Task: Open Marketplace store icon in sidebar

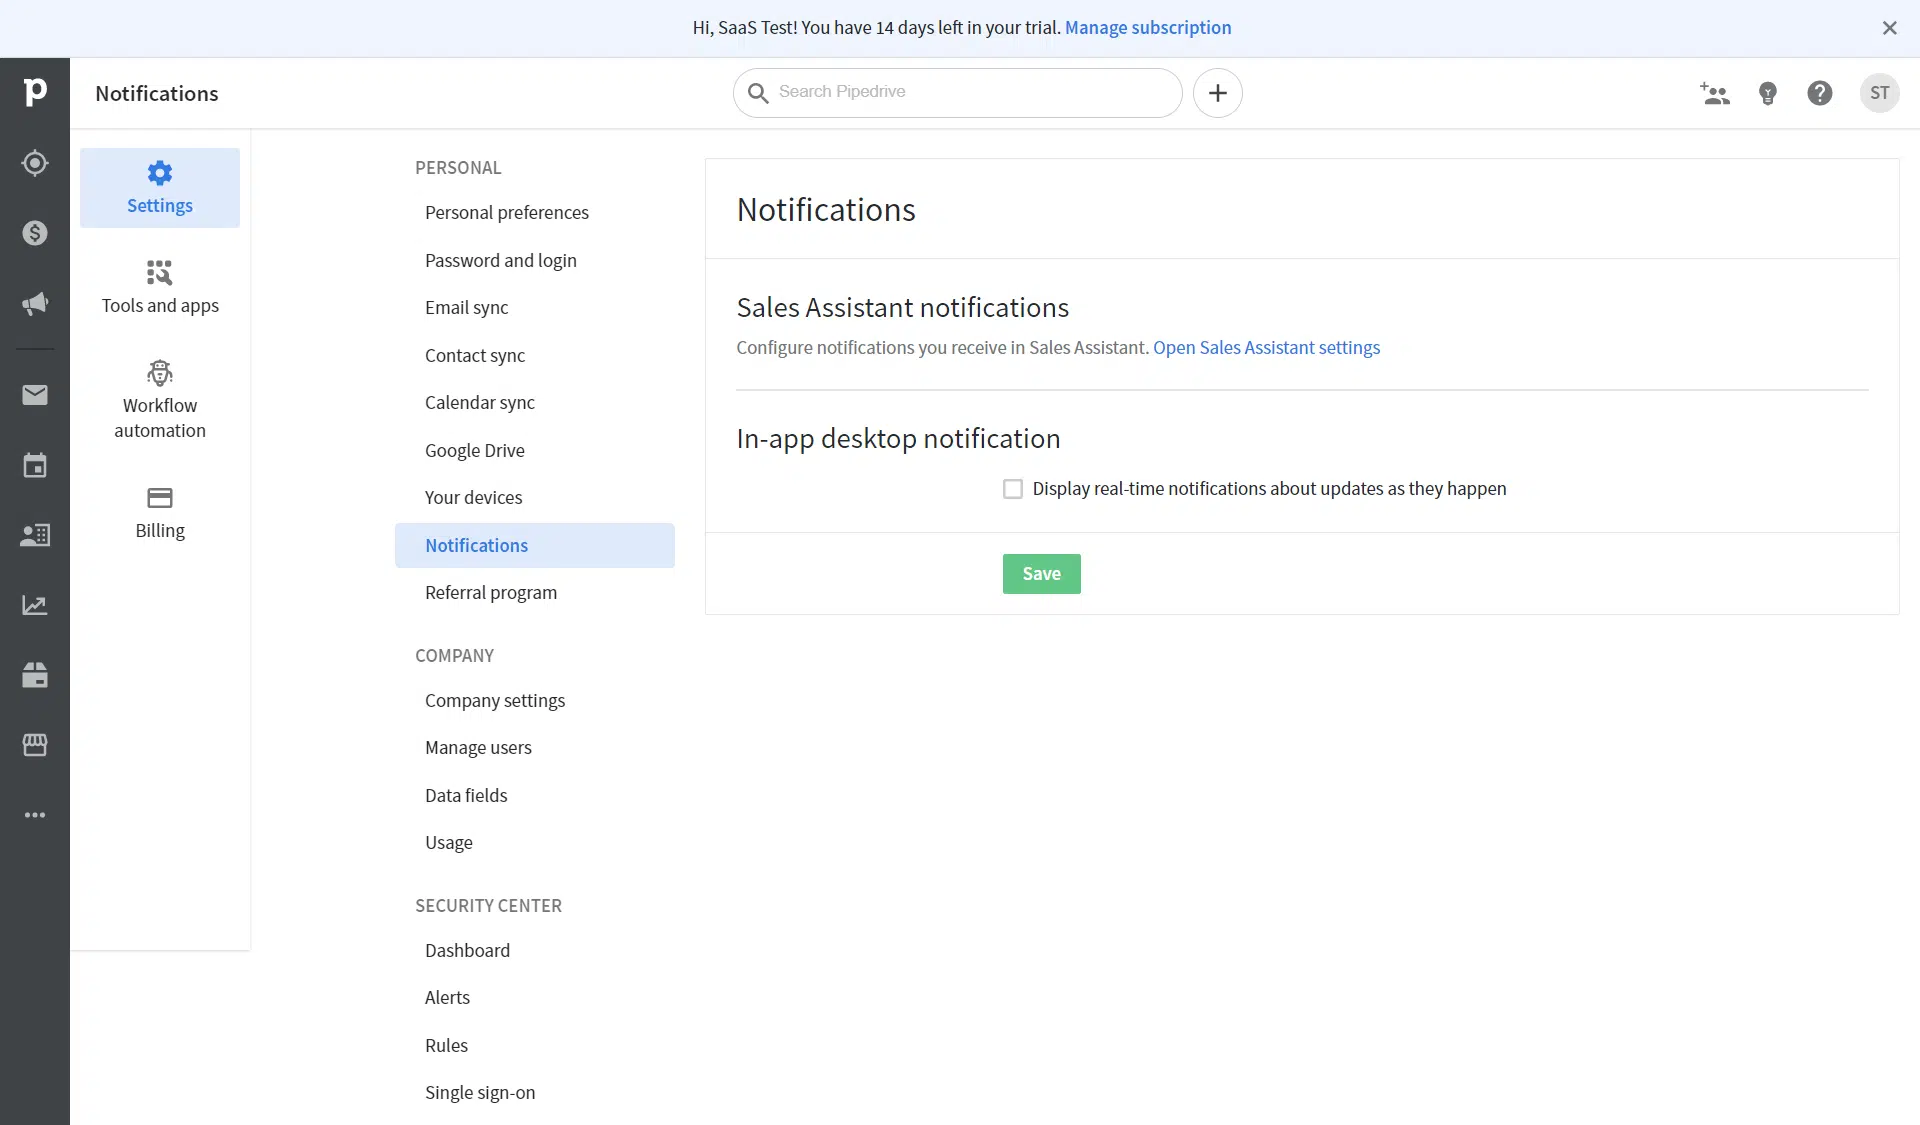Action: point(35,745)
